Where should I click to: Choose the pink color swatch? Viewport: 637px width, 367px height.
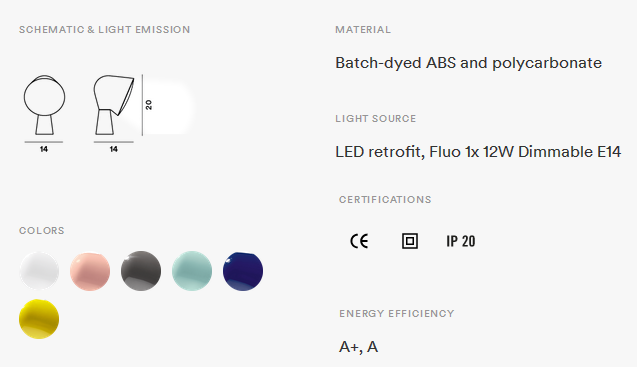(90, 271)
